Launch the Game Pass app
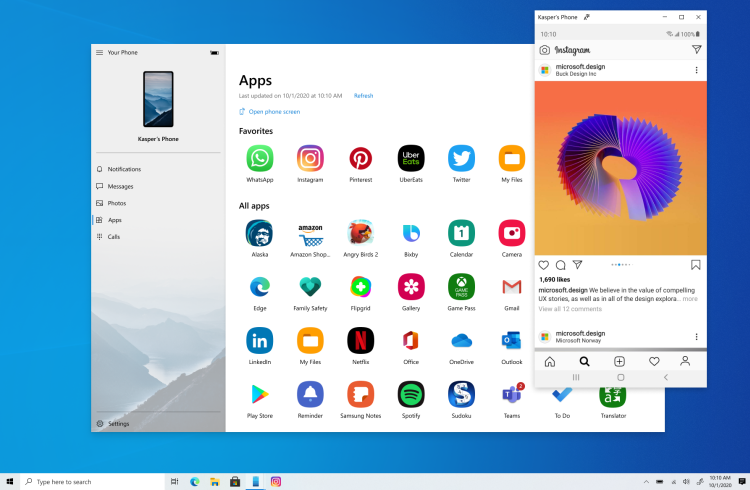750x490 pixels. coord(461,287)
